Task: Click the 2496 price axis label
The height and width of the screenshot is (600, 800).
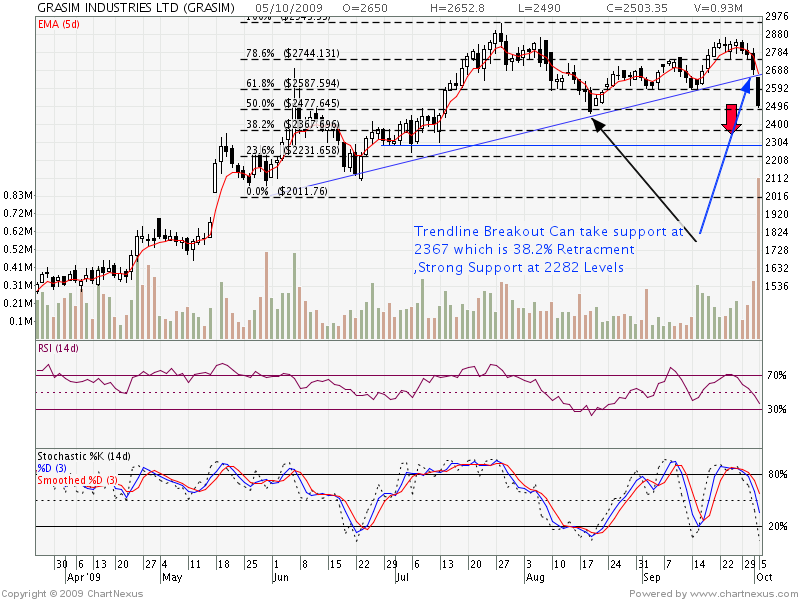Action: click(777, 106)
